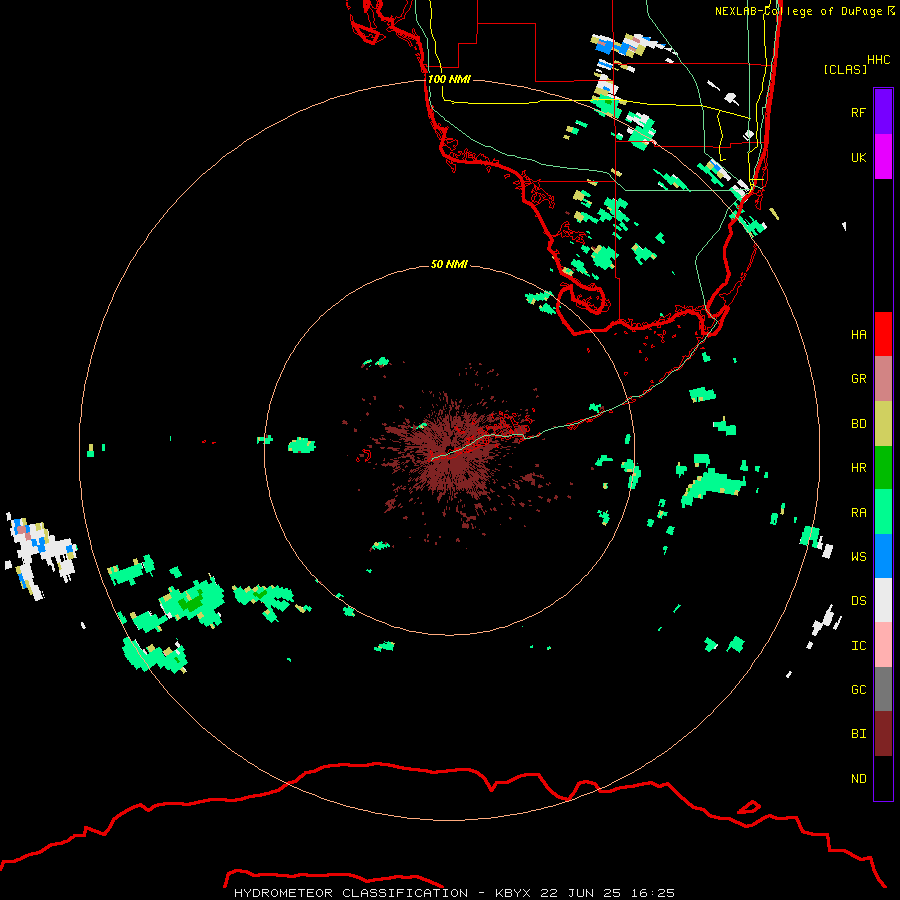Click the HHC product label

click(878, 60)
